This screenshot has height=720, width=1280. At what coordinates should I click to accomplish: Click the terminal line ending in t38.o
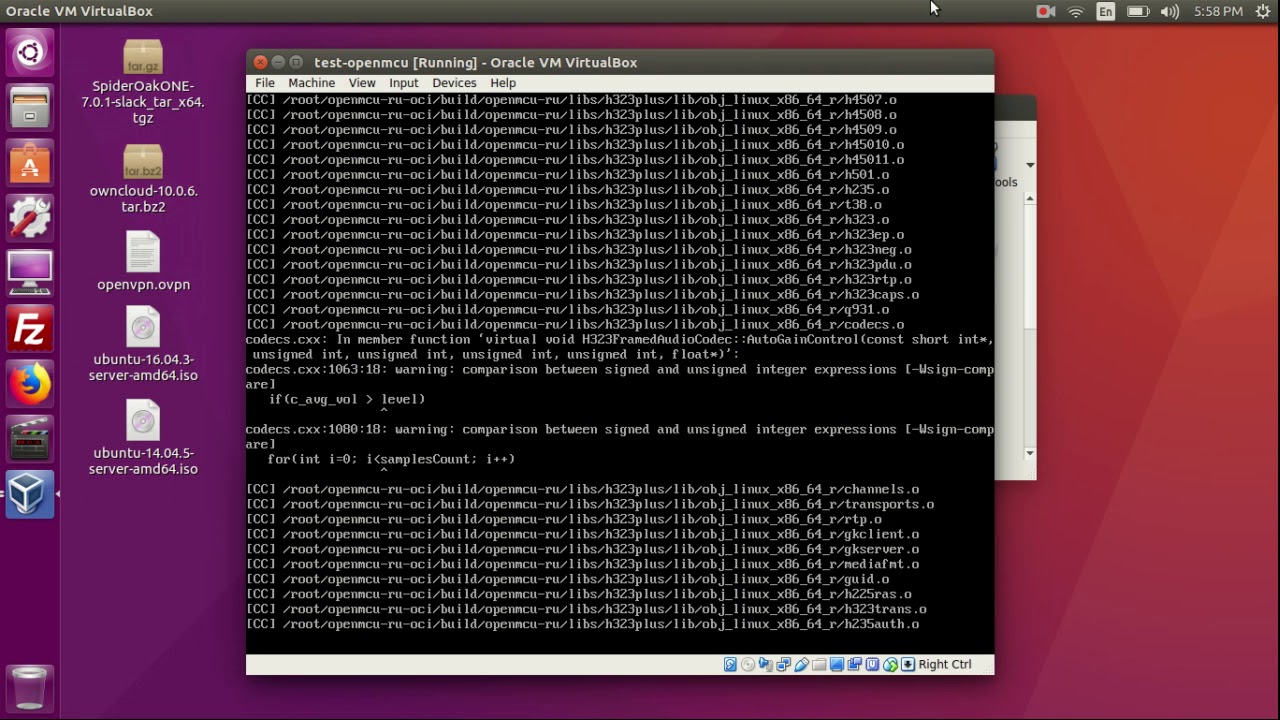pos(564,204)
